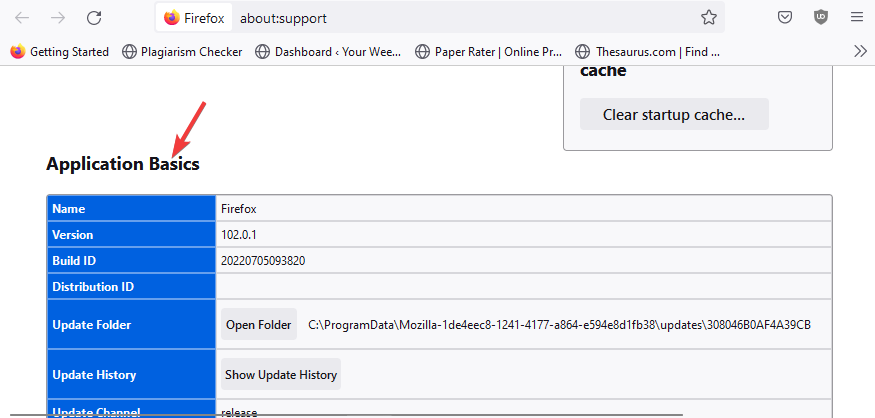The image size is (875, 418).
Task: Open the Save to Pocket icon
Action: (785, 18)
